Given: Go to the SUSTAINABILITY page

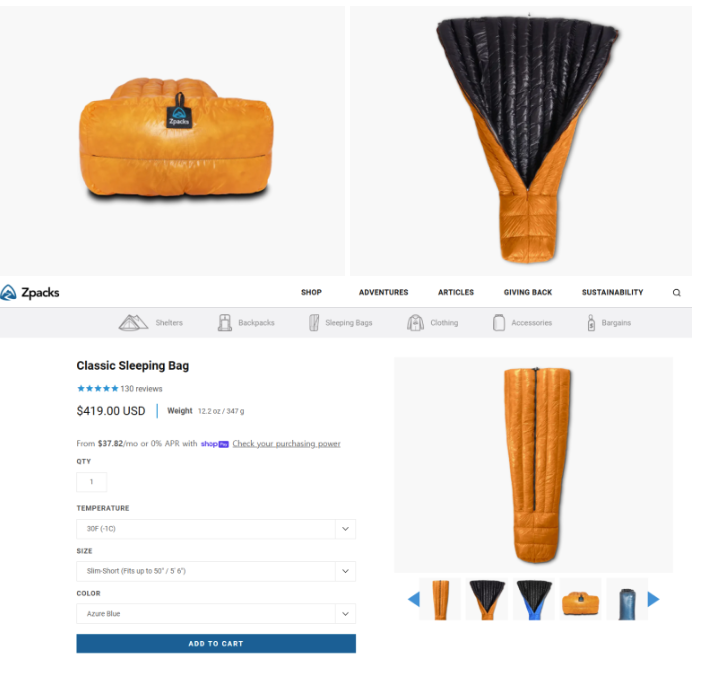Looking at the screenshot, I should point(612,292).
